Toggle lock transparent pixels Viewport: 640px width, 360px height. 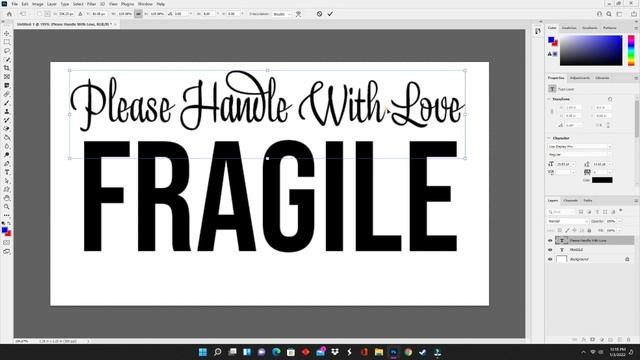pos(559,231)
